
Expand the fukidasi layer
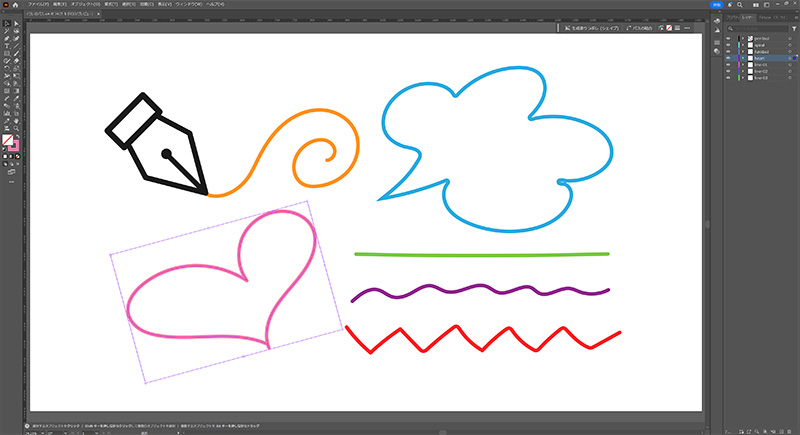pos(742,52)
